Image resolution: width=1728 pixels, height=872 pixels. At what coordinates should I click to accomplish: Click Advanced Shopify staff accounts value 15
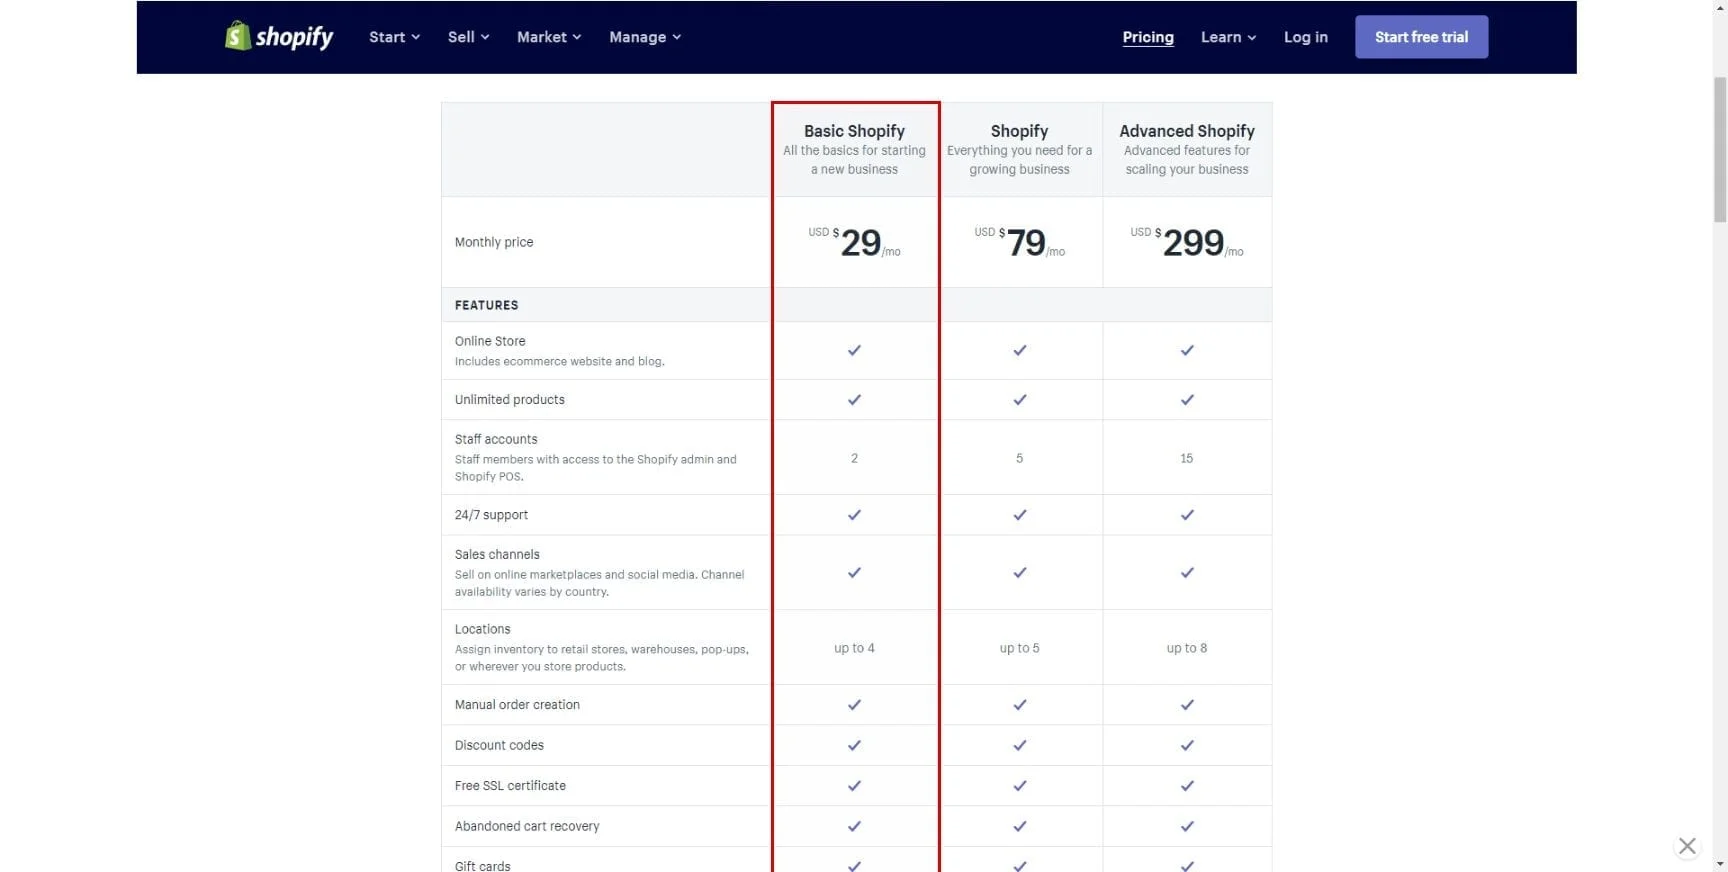point(1187,458)
